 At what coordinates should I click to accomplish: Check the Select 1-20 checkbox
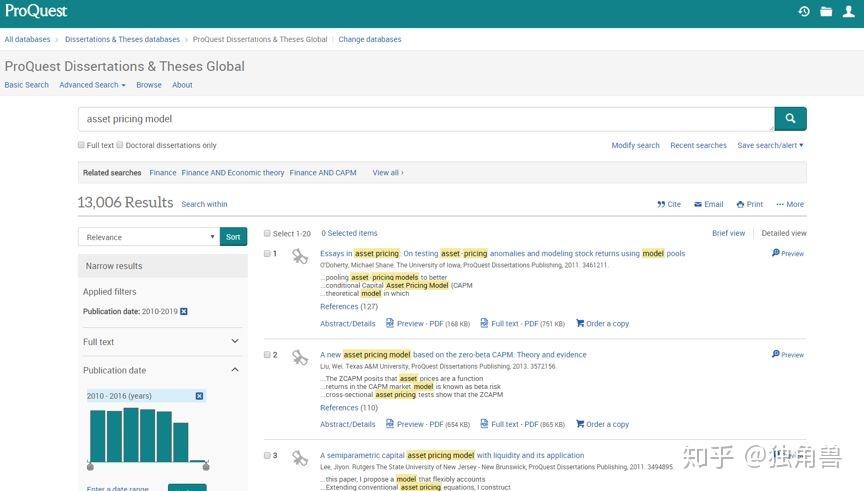pos(267,233)
